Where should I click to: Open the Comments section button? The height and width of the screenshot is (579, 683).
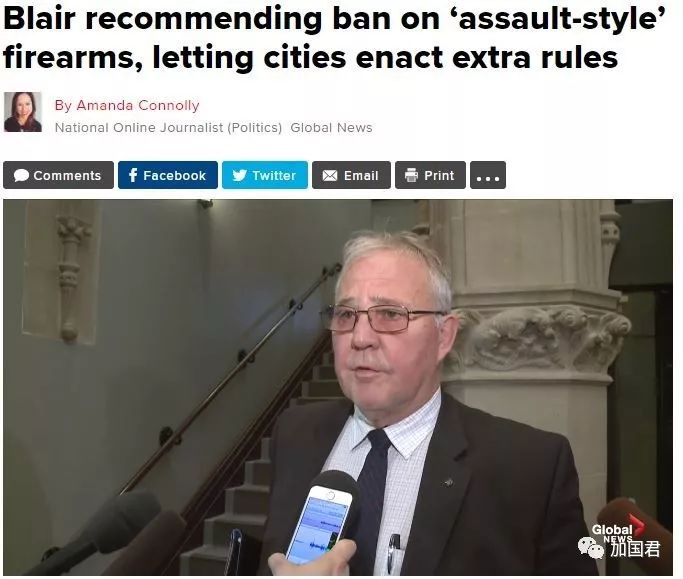[x=58, y=175]
